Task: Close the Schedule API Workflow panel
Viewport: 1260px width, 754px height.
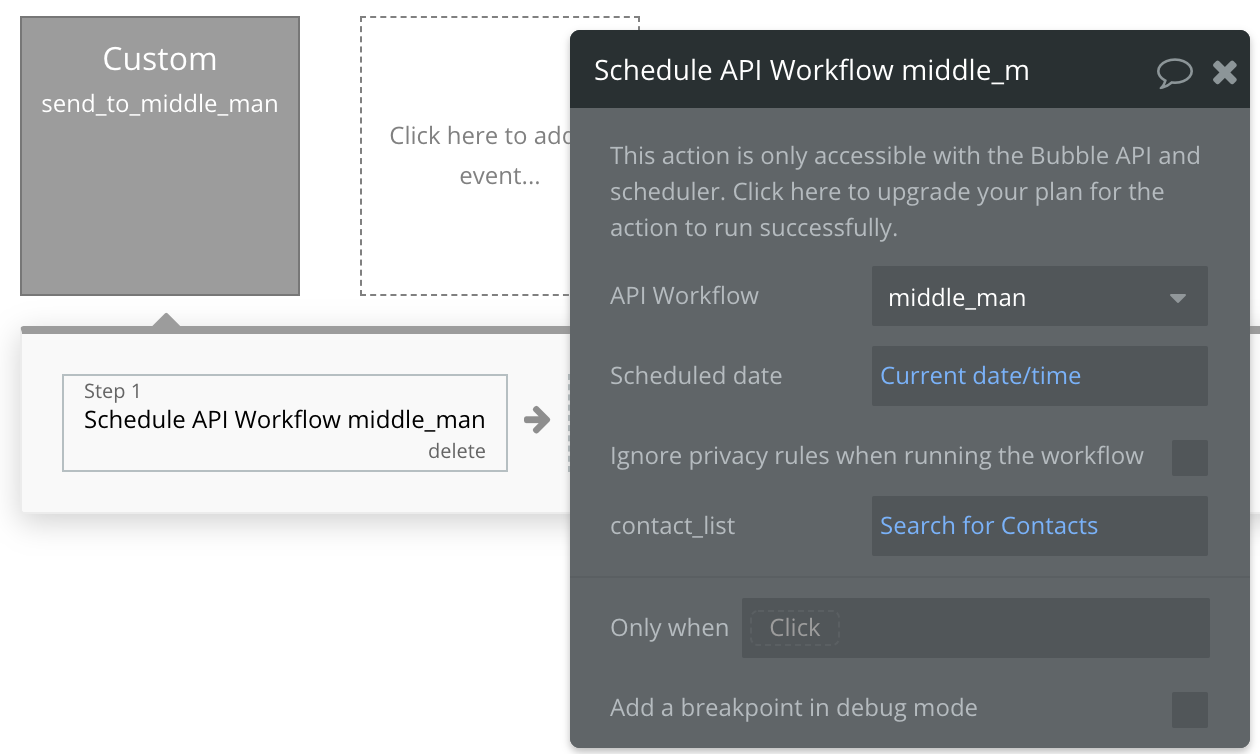Action: [1225, 72]
